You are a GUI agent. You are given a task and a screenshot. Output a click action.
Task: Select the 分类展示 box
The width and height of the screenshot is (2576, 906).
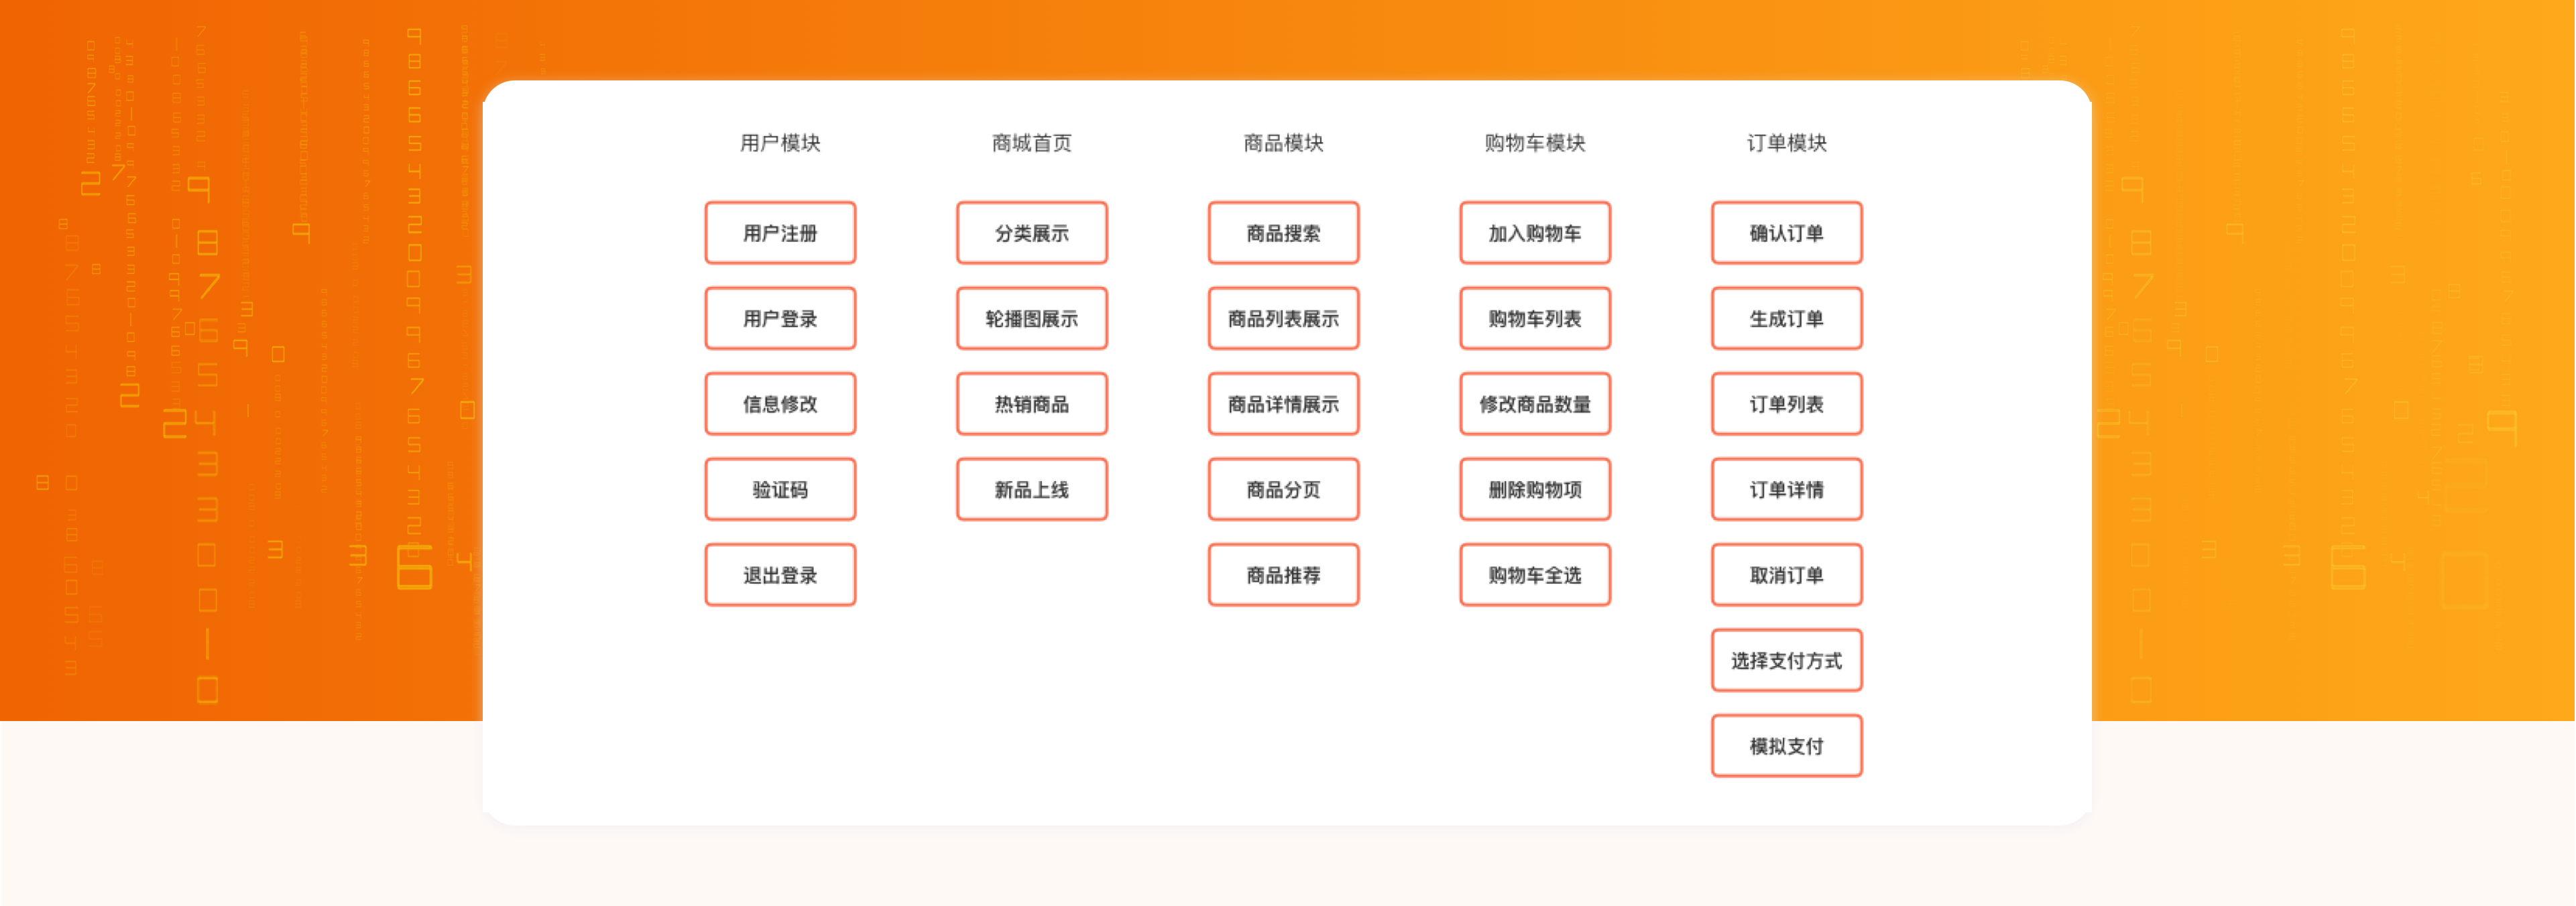coord(1032,233)
